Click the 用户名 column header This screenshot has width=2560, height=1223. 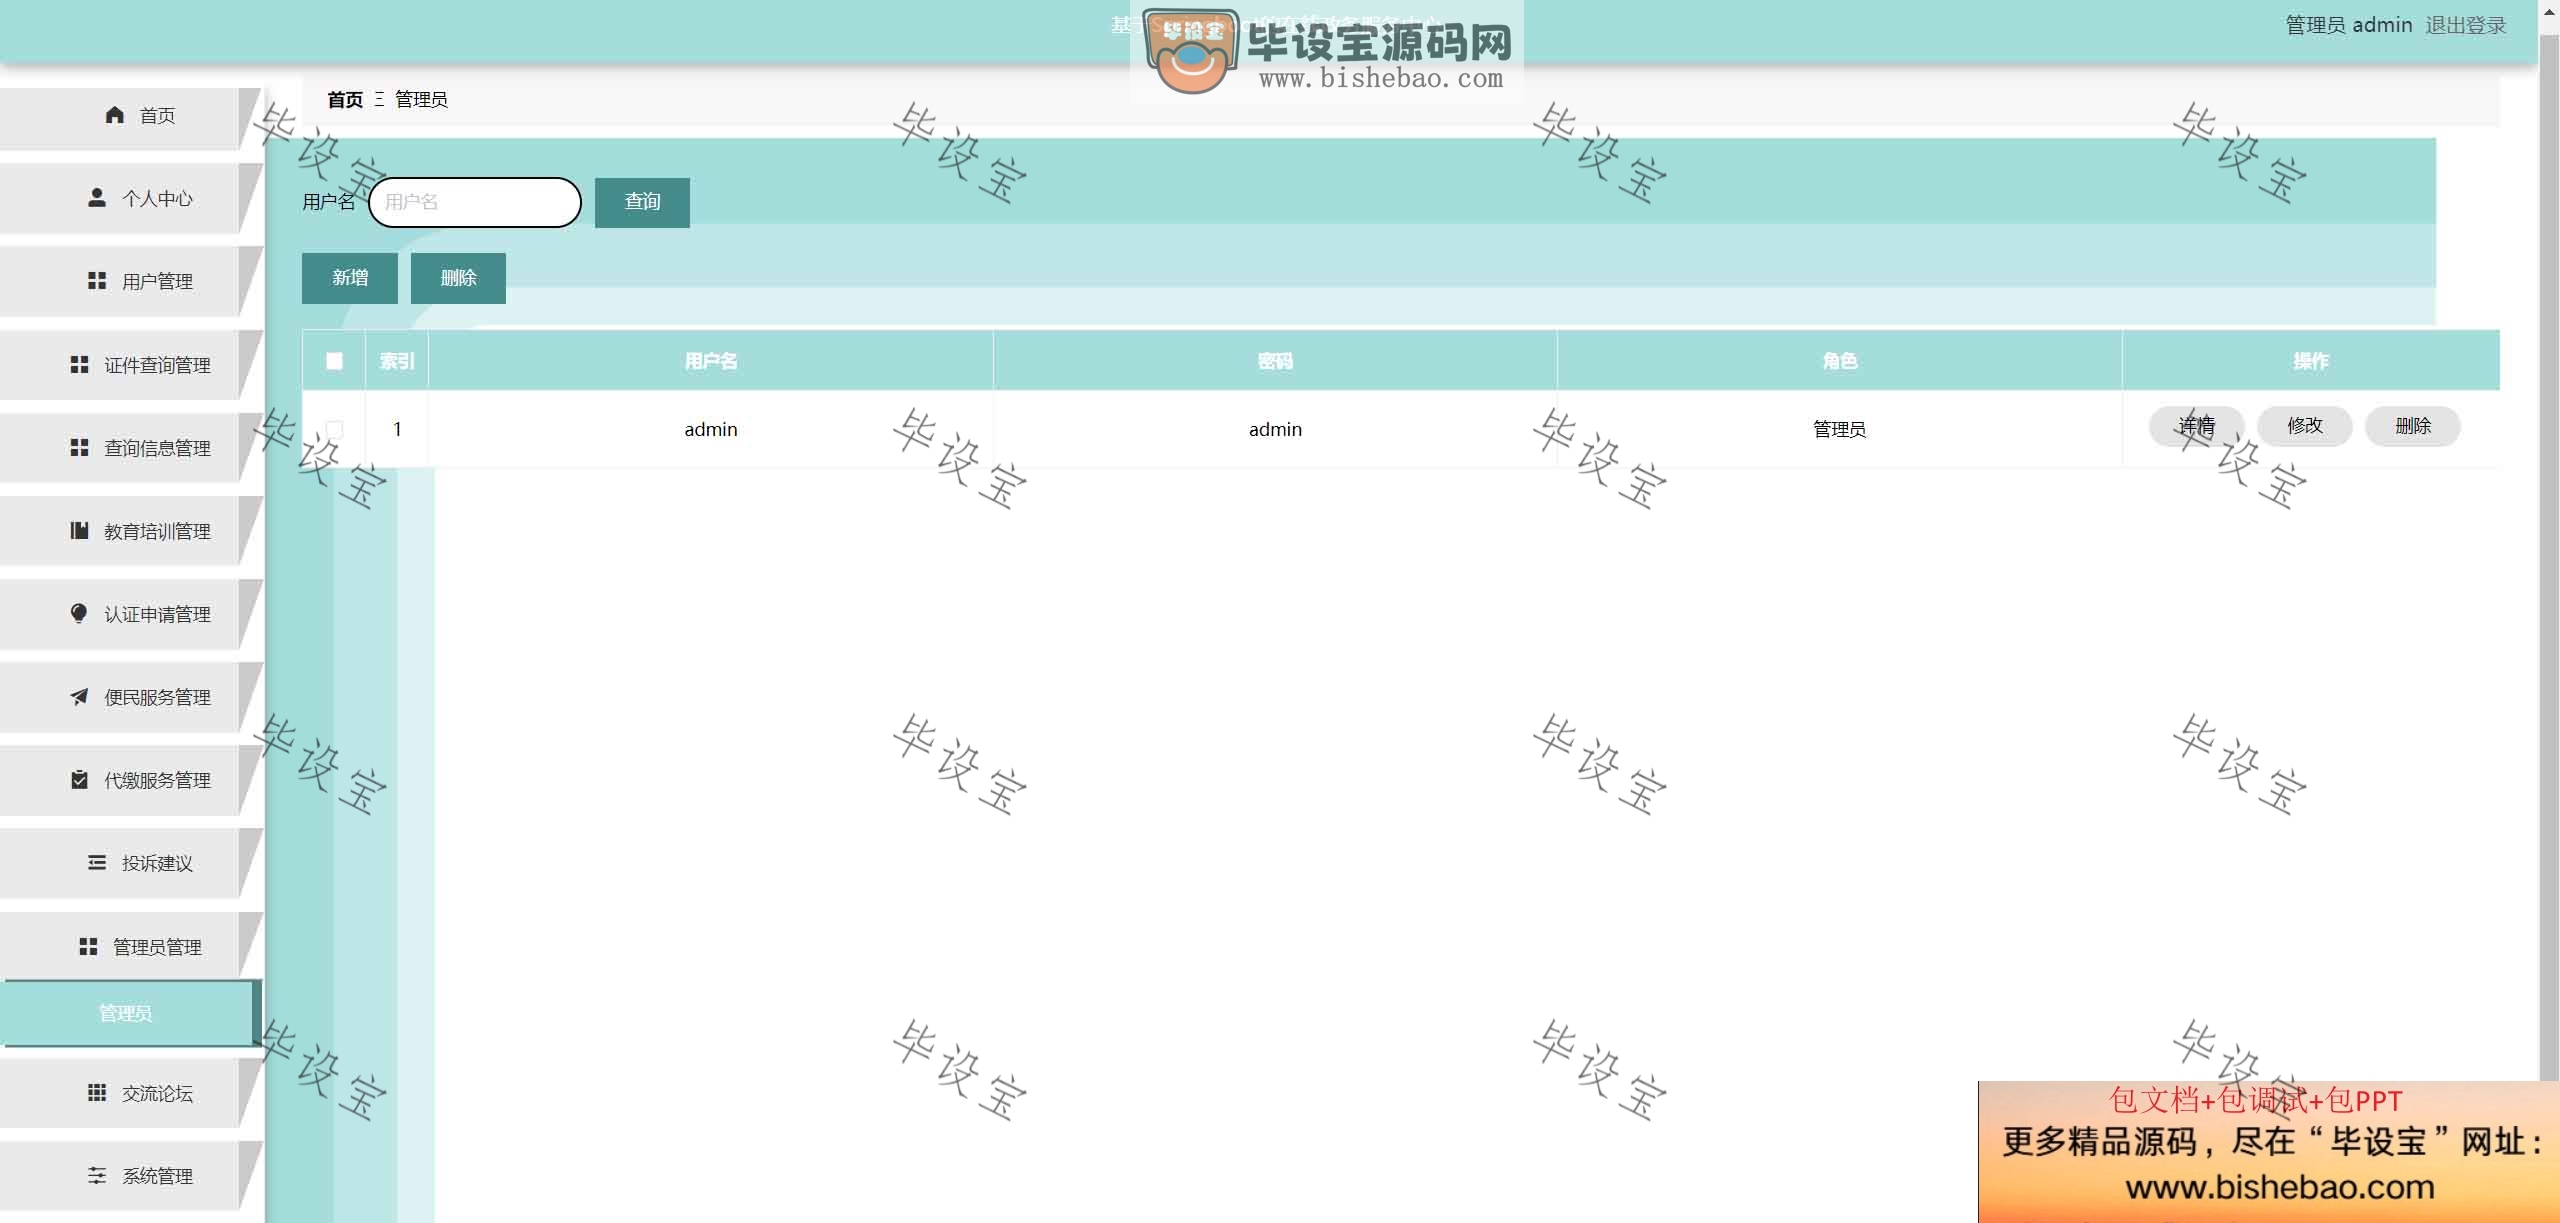(x=711, y=361)
